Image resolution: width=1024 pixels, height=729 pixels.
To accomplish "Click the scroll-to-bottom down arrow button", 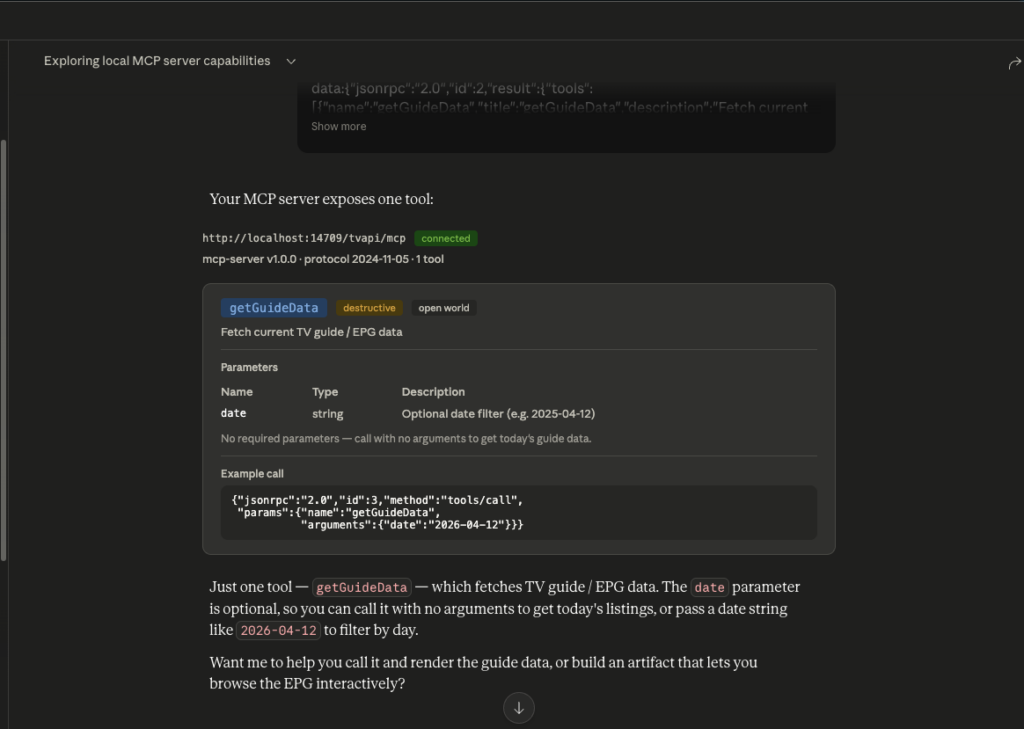I will [518, 708].
